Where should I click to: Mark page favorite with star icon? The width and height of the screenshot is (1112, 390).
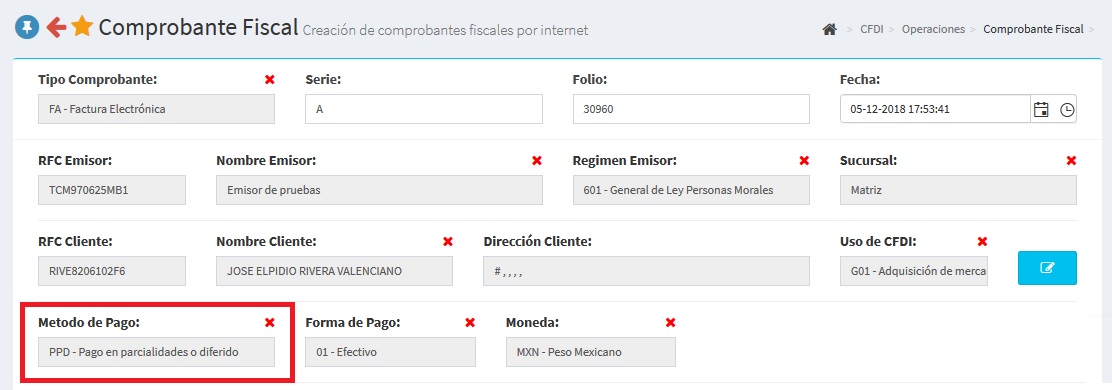tap(82, 27)
